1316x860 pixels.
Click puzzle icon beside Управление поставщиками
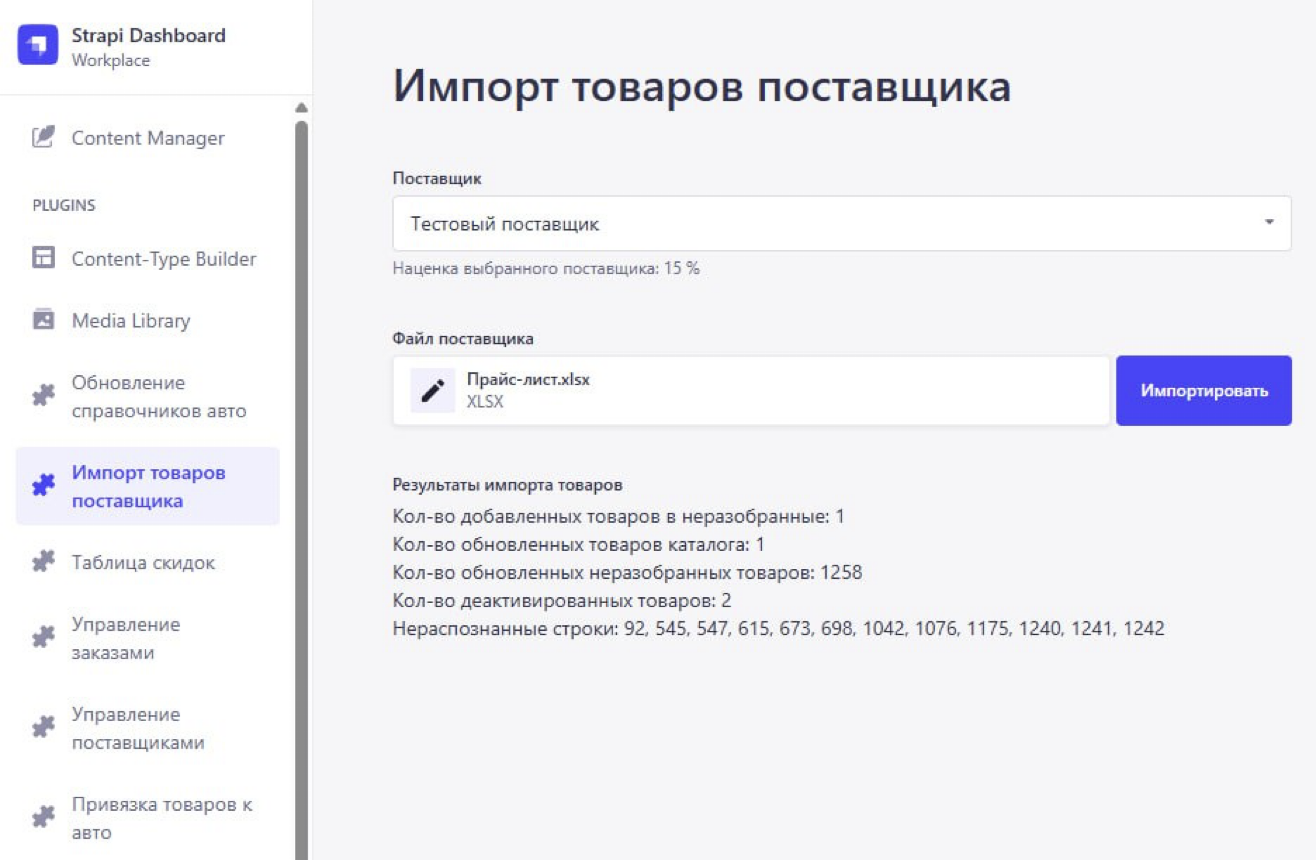pyautogui.click(x=43, y=729)
